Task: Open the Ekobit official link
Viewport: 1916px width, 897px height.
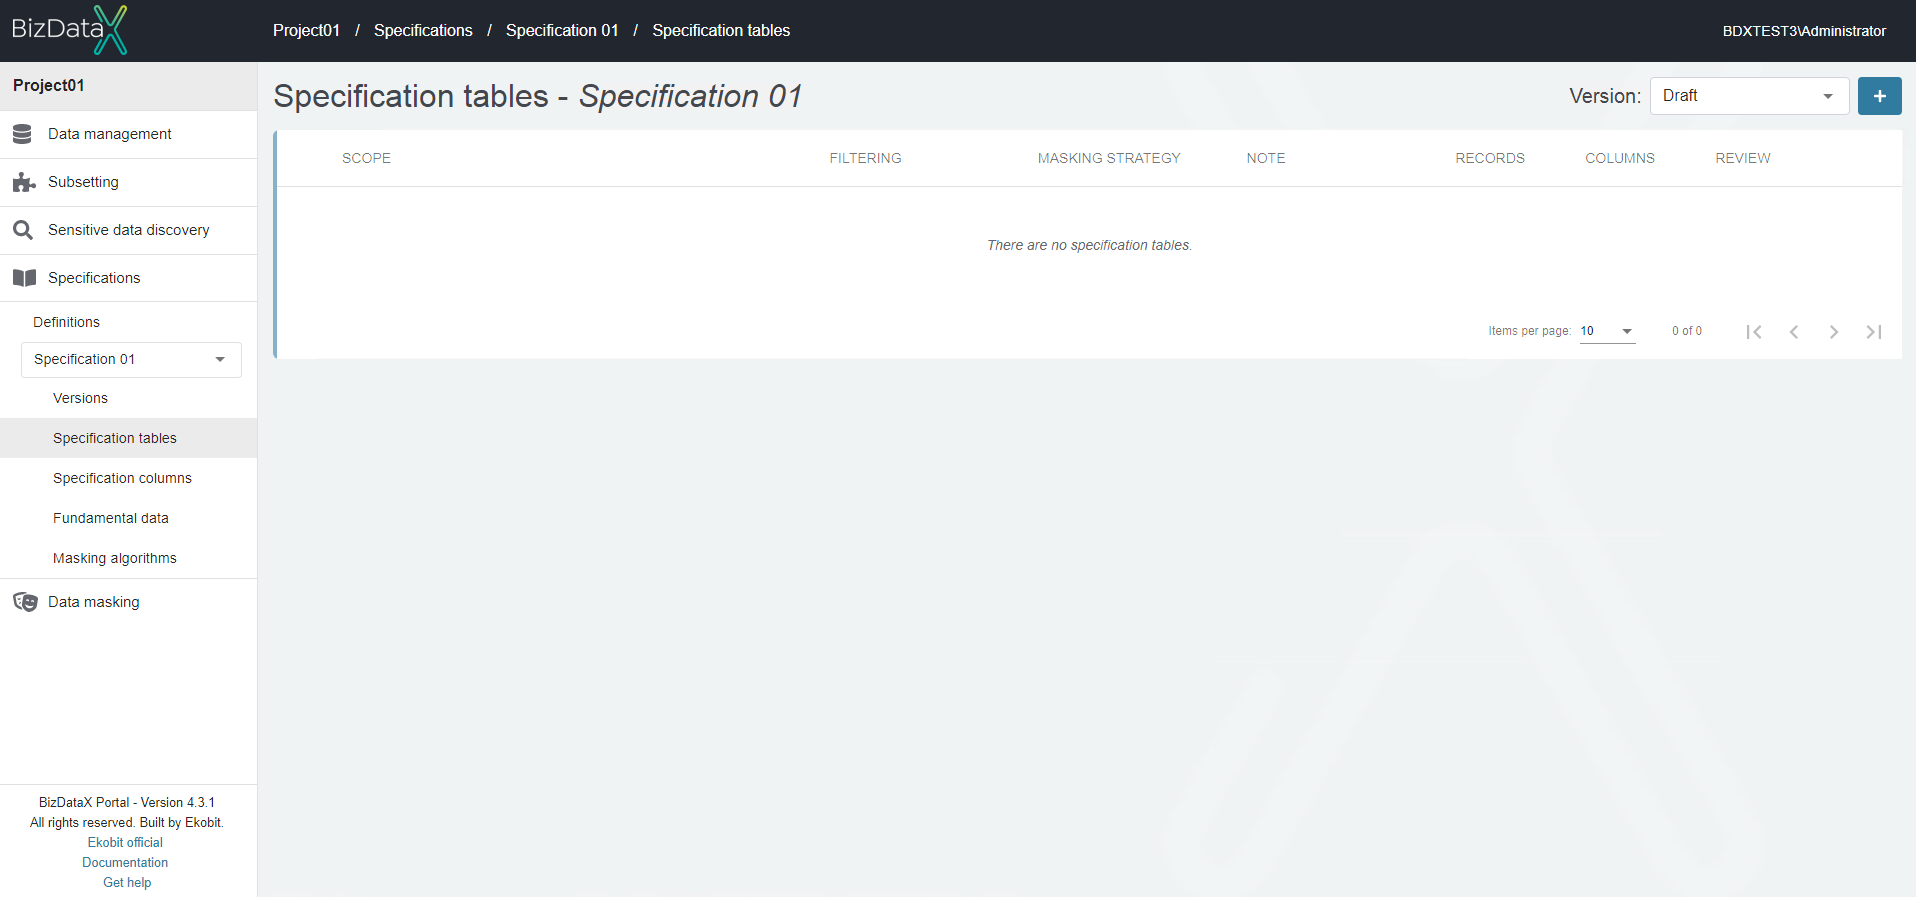Action: click(x=125, y=843)
